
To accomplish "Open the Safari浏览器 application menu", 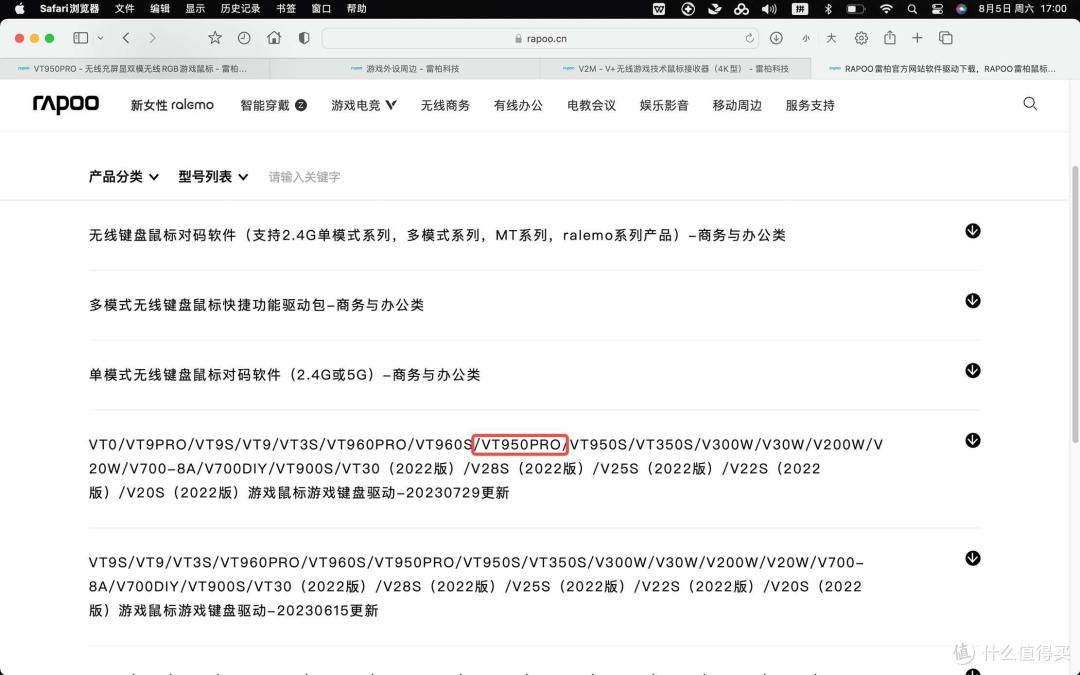I will [69, 9].
